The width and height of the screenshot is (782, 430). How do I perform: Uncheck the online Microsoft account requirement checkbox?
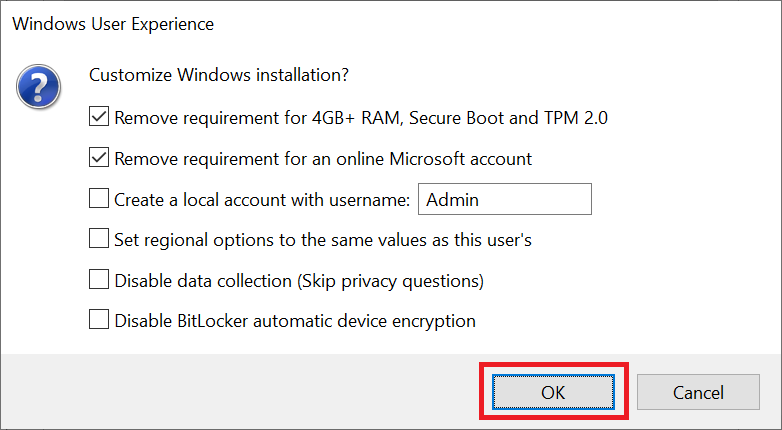[99, 158]
